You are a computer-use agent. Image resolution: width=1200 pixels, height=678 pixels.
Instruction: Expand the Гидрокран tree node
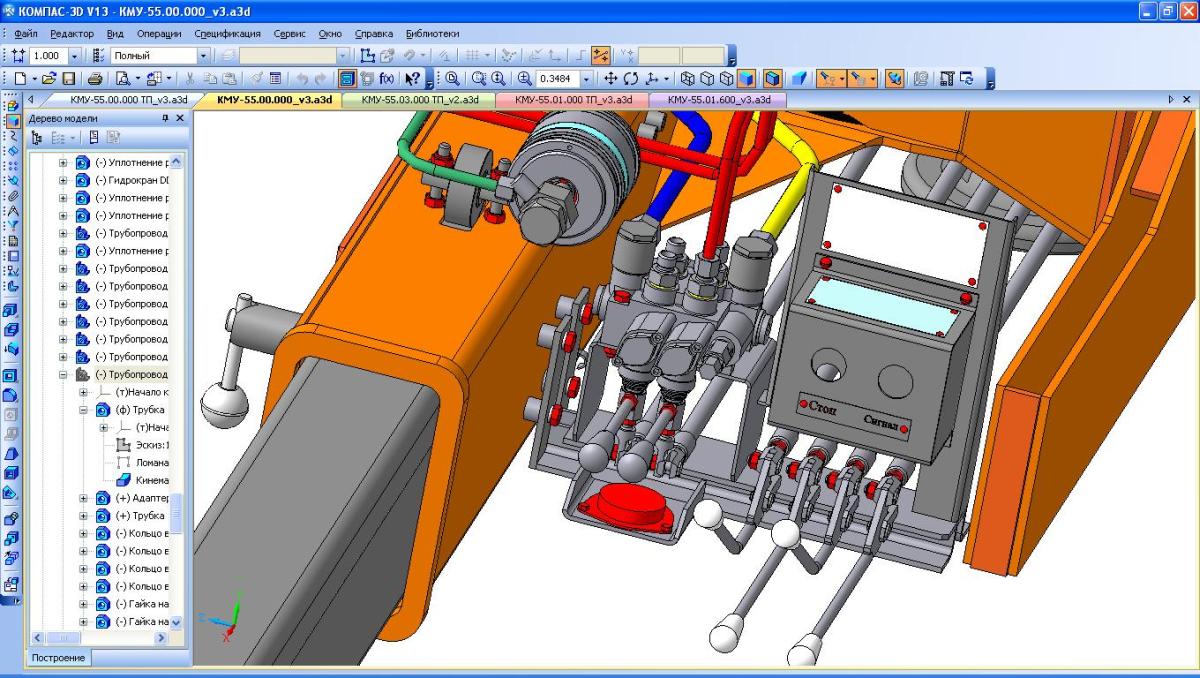[65, 180]
